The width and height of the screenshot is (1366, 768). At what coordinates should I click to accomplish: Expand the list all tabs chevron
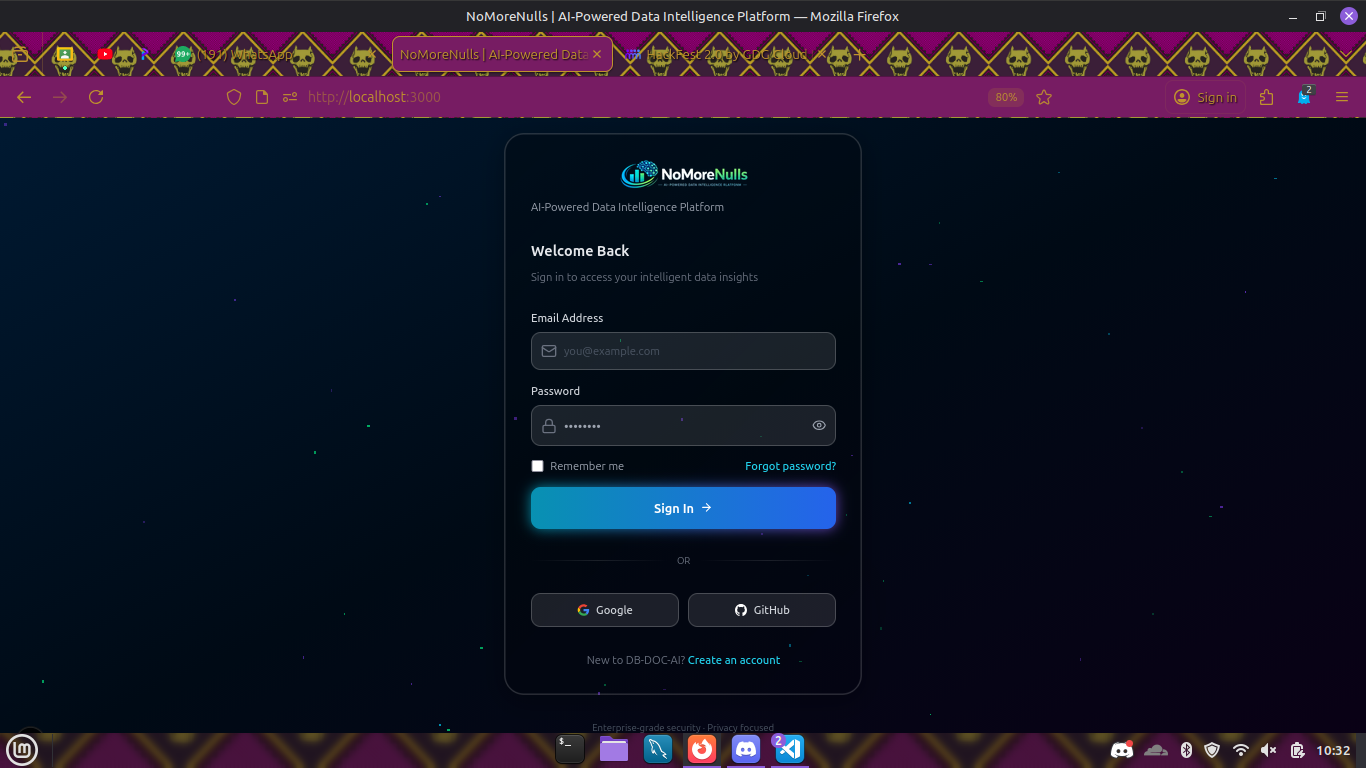1345,55
